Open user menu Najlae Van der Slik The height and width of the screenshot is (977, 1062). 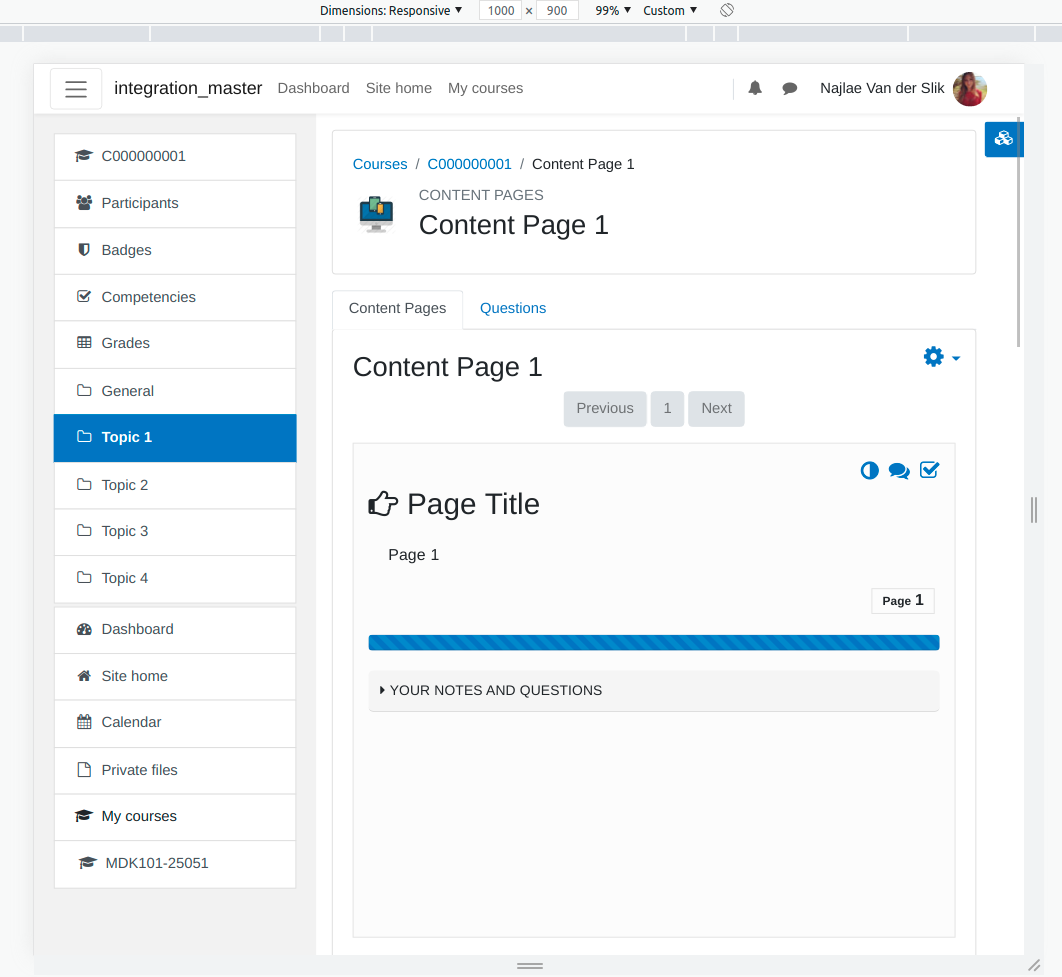pyautogui.click(x=882, y=89)
